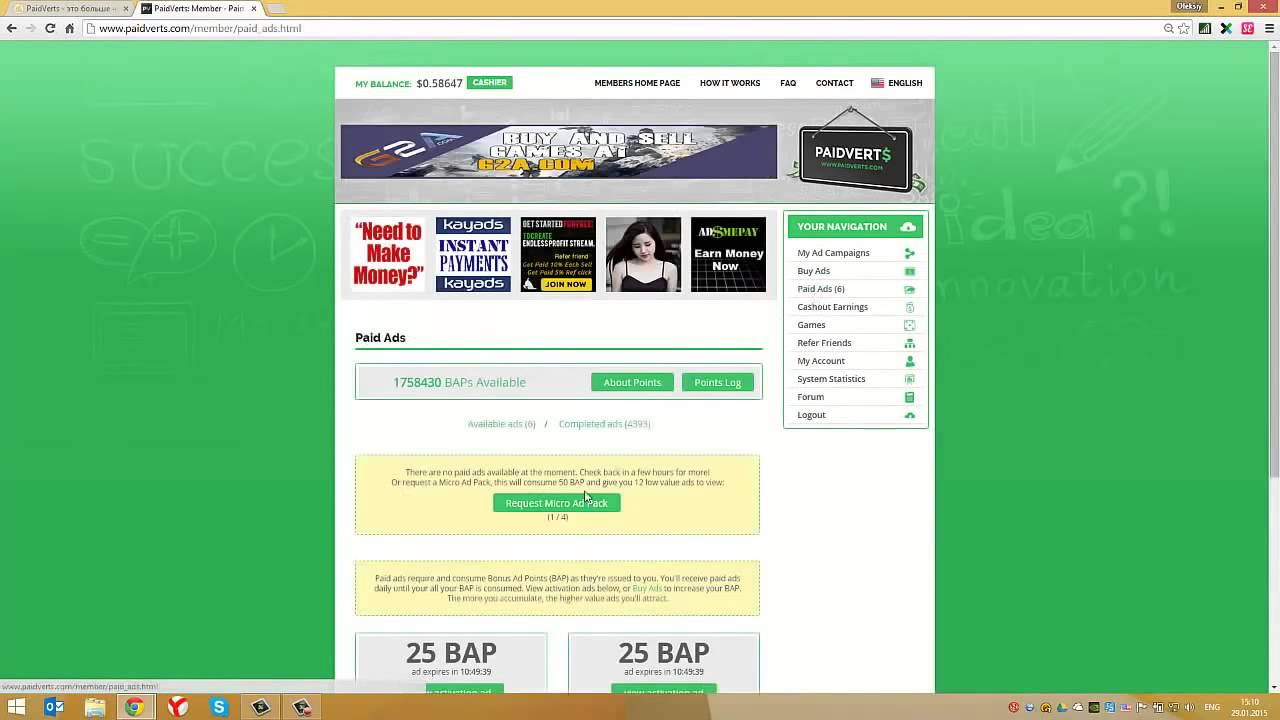
Task: Click the Refer Friends hierarchy icon
Action: pyautogui.click(x=909, y=343)
